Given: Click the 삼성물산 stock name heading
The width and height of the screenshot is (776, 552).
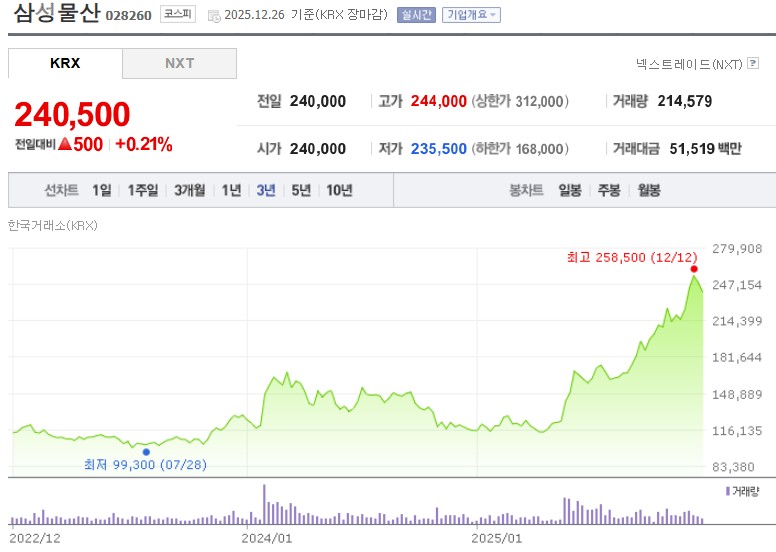Looking at the screenshot, I should (56, 13).
